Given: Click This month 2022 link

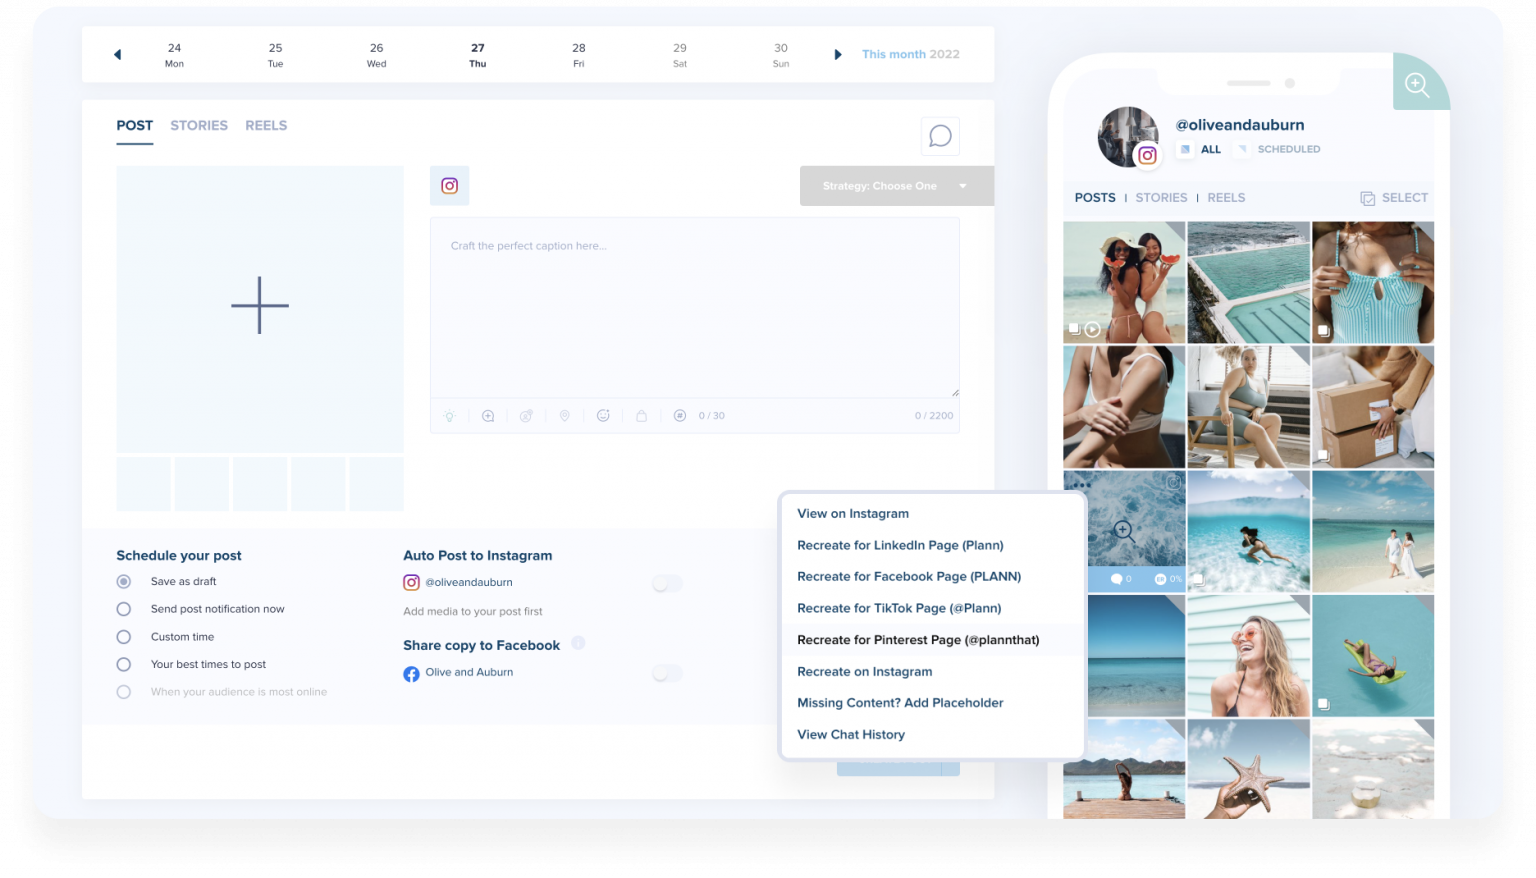Looking at the screenshot, I should [x=910, y=55].
